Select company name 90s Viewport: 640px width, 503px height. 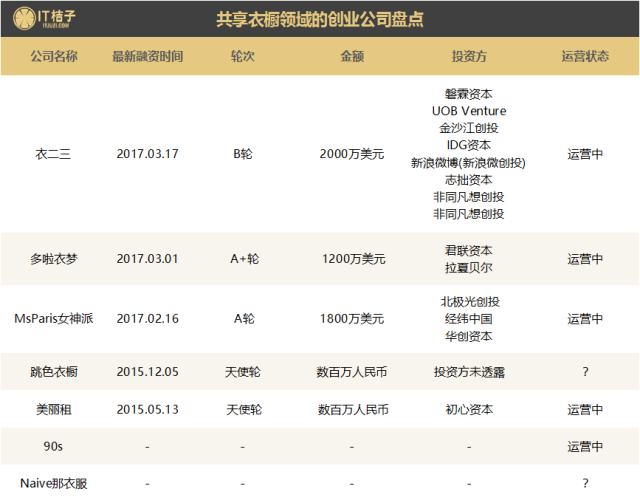coord(53,446)
